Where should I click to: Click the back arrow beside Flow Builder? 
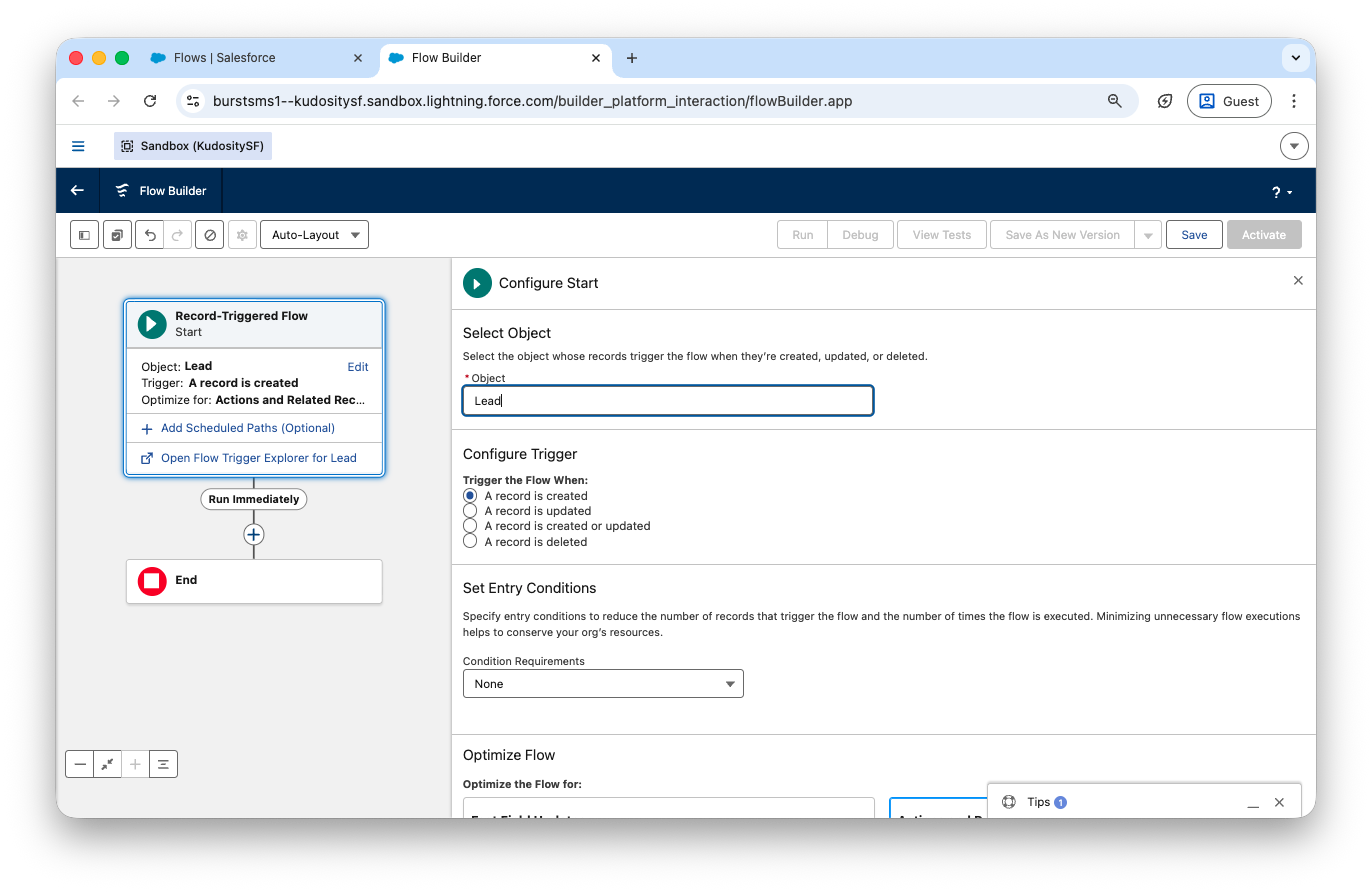click(x=77, y=191)
